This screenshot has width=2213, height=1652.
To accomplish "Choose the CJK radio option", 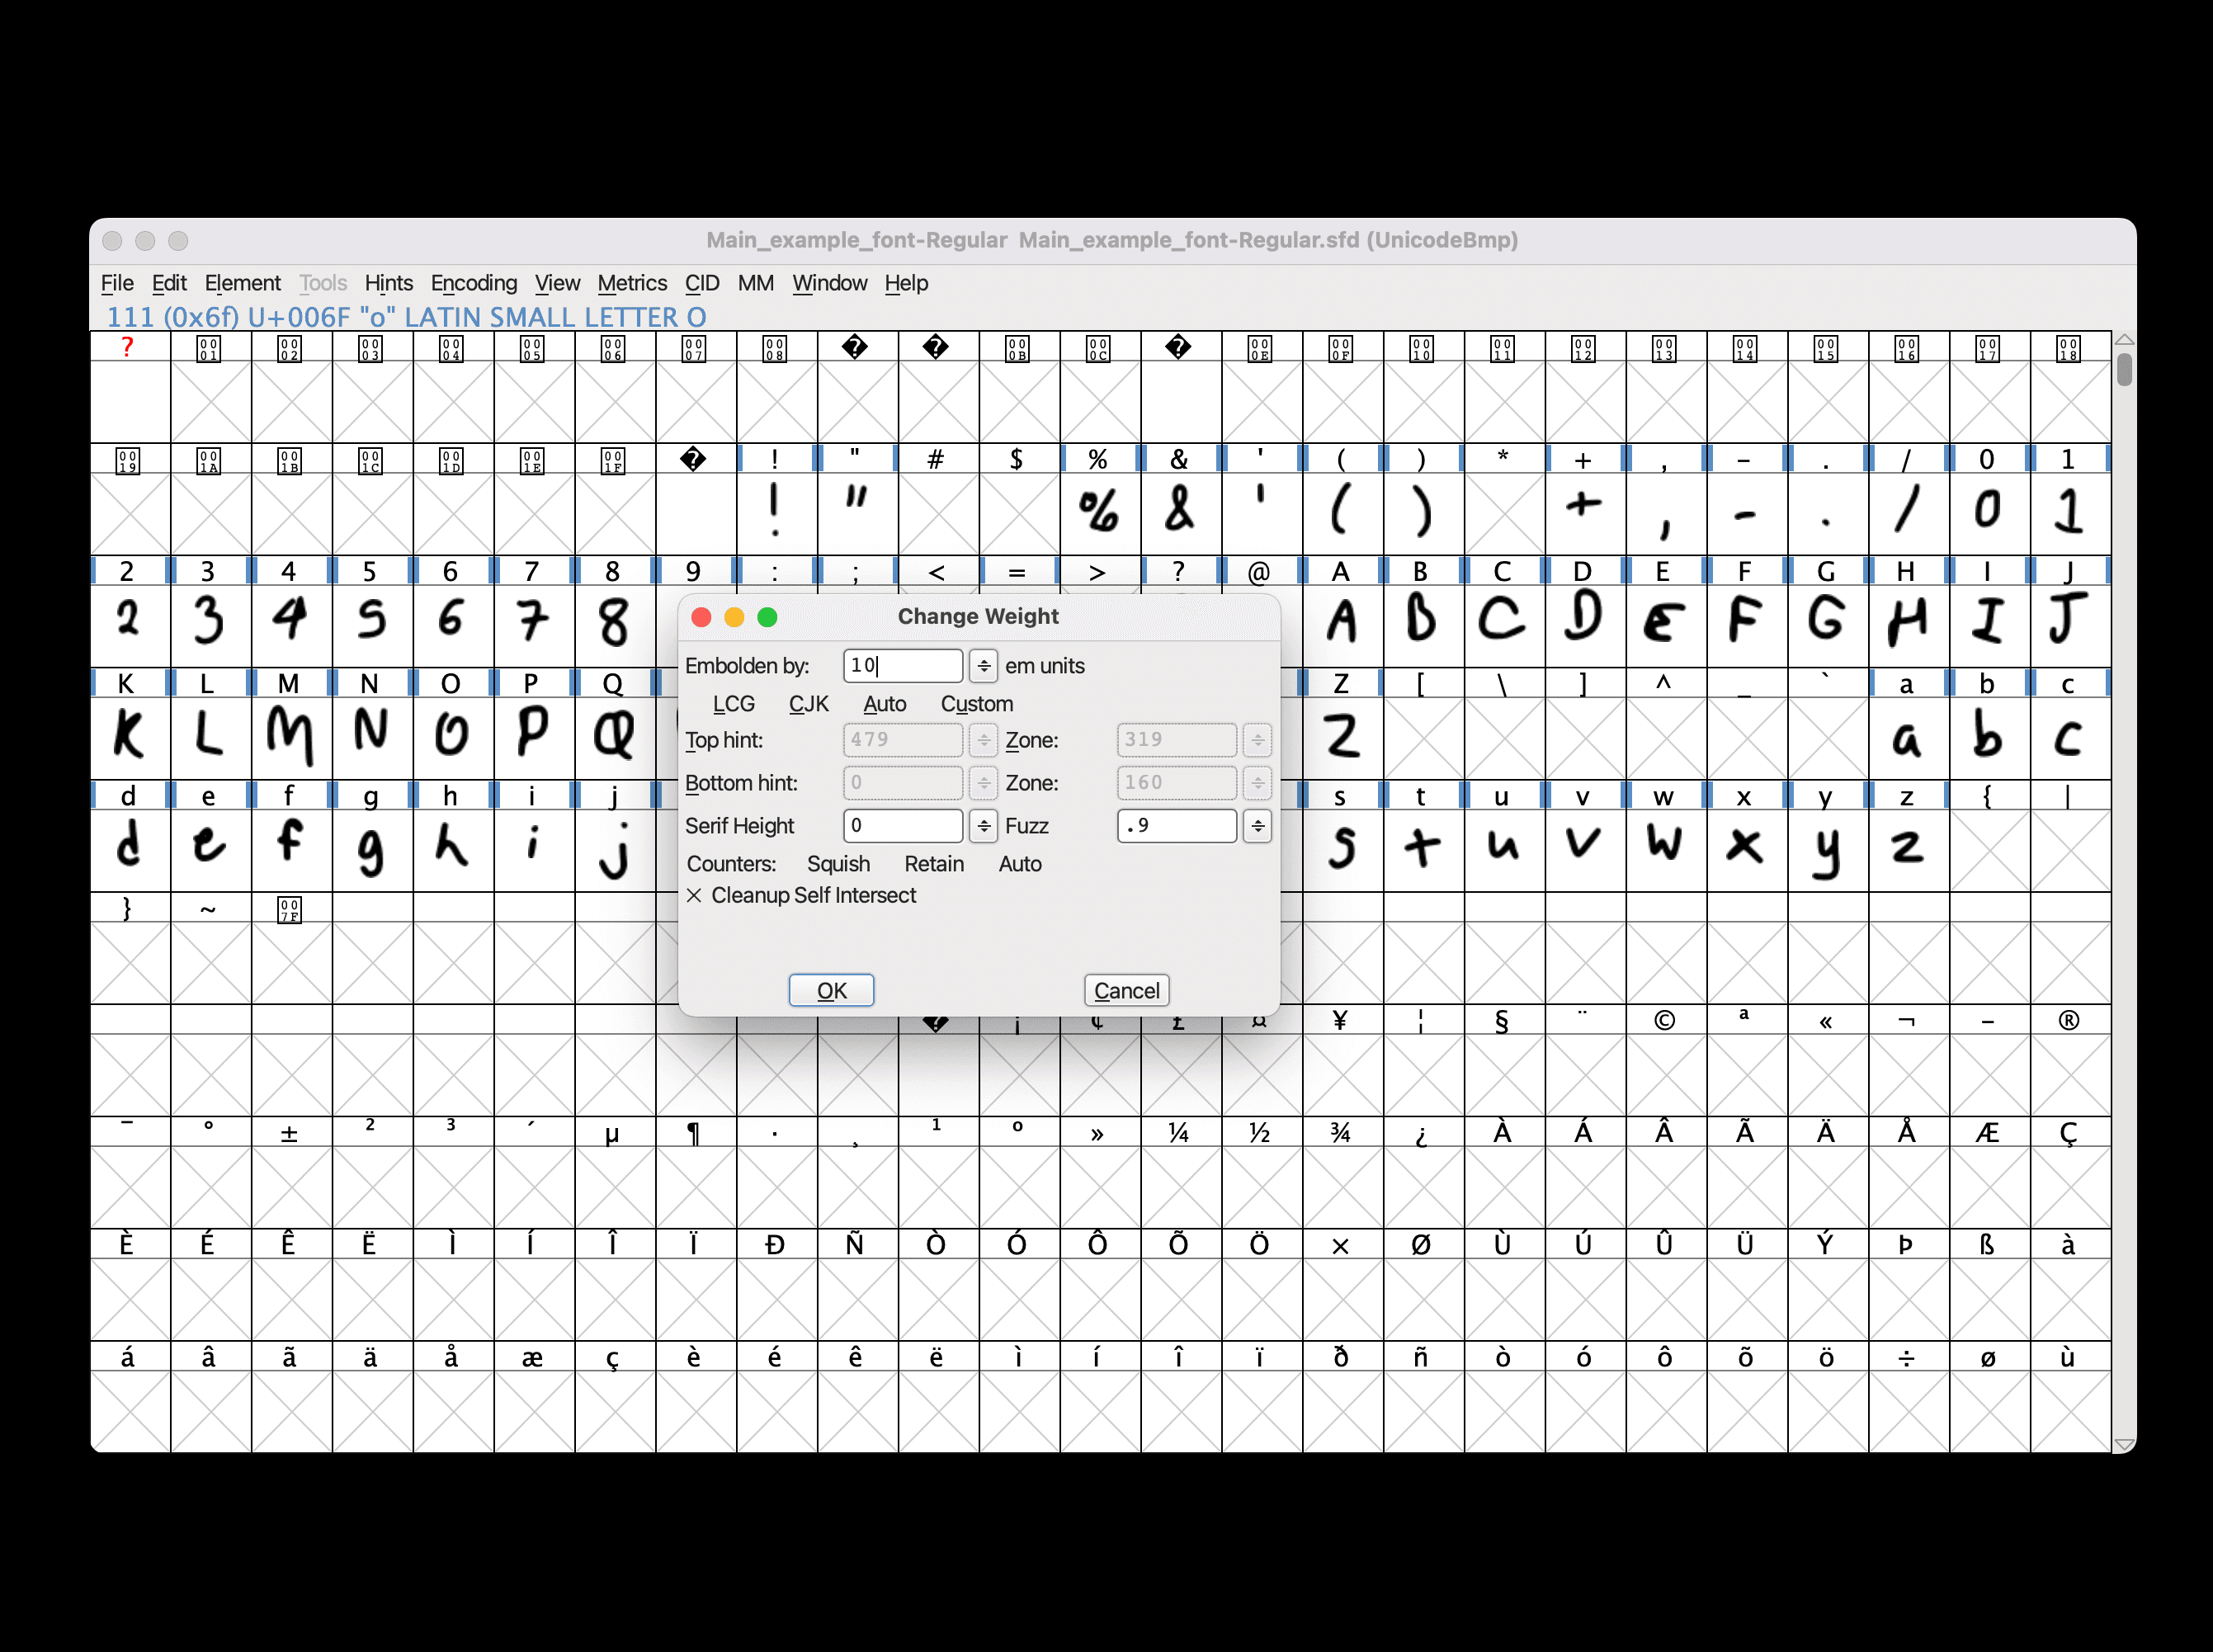I will [808, 704].
